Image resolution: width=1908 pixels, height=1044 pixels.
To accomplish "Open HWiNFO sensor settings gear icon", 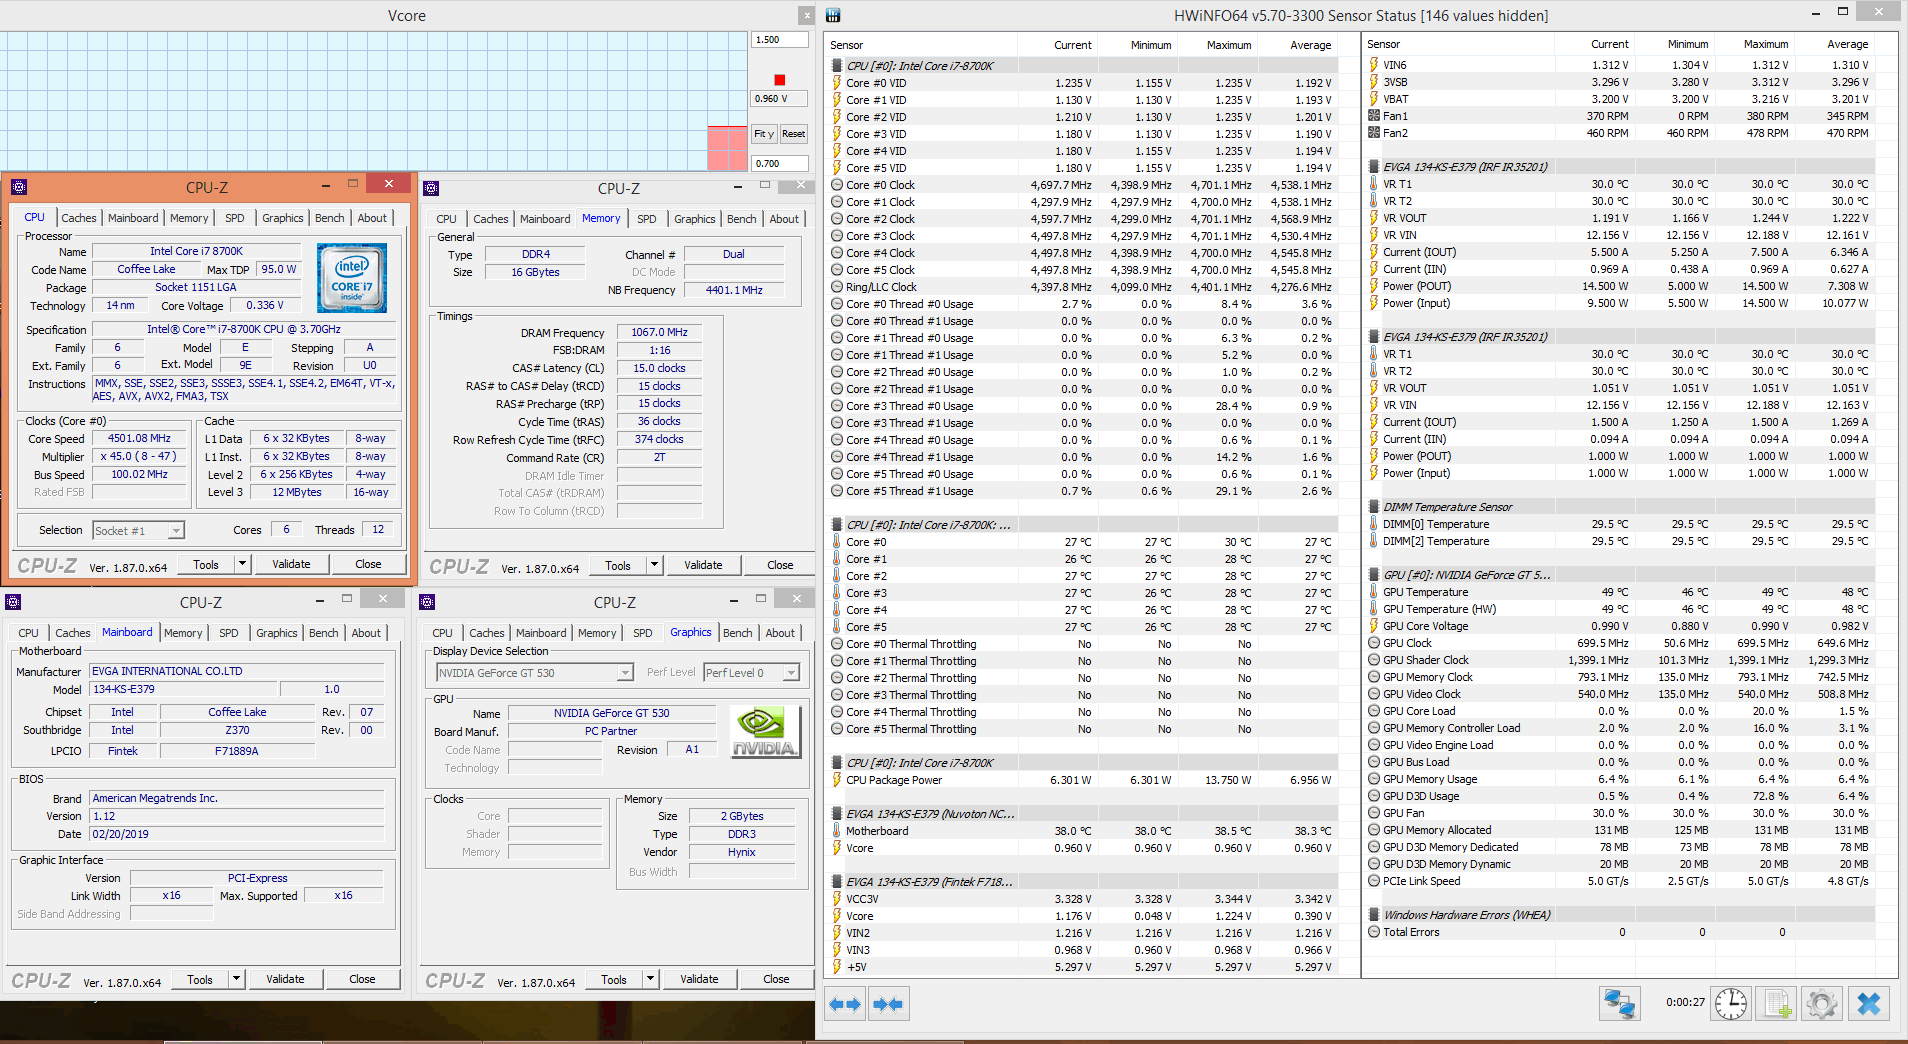I will coord(1822,1003).
